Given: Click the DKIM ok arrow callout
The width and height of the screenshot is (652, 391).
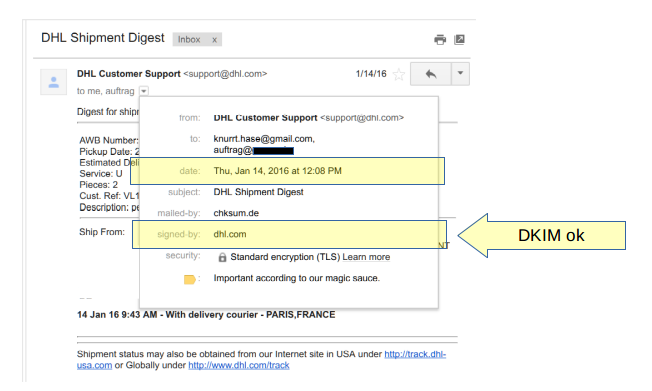Looking at the screenshot, I should 542,235.
